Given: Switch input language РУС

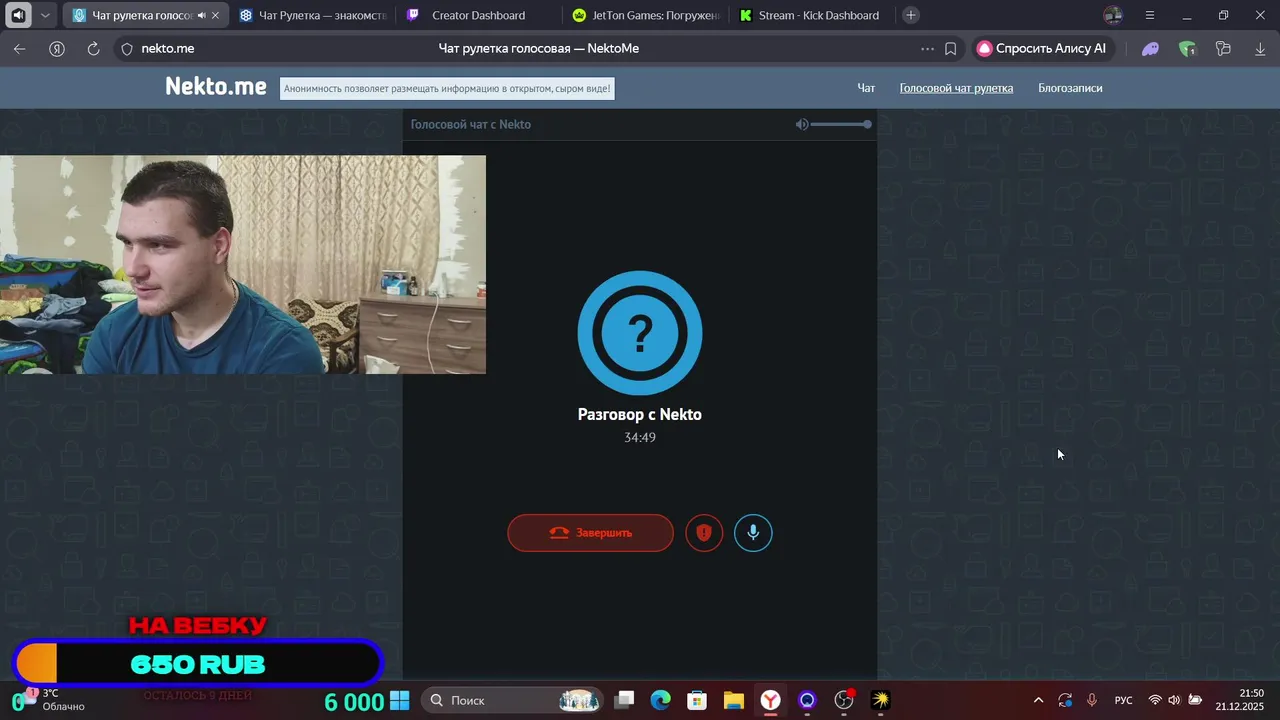Looking at the screenshot, I should (1124, 700).
